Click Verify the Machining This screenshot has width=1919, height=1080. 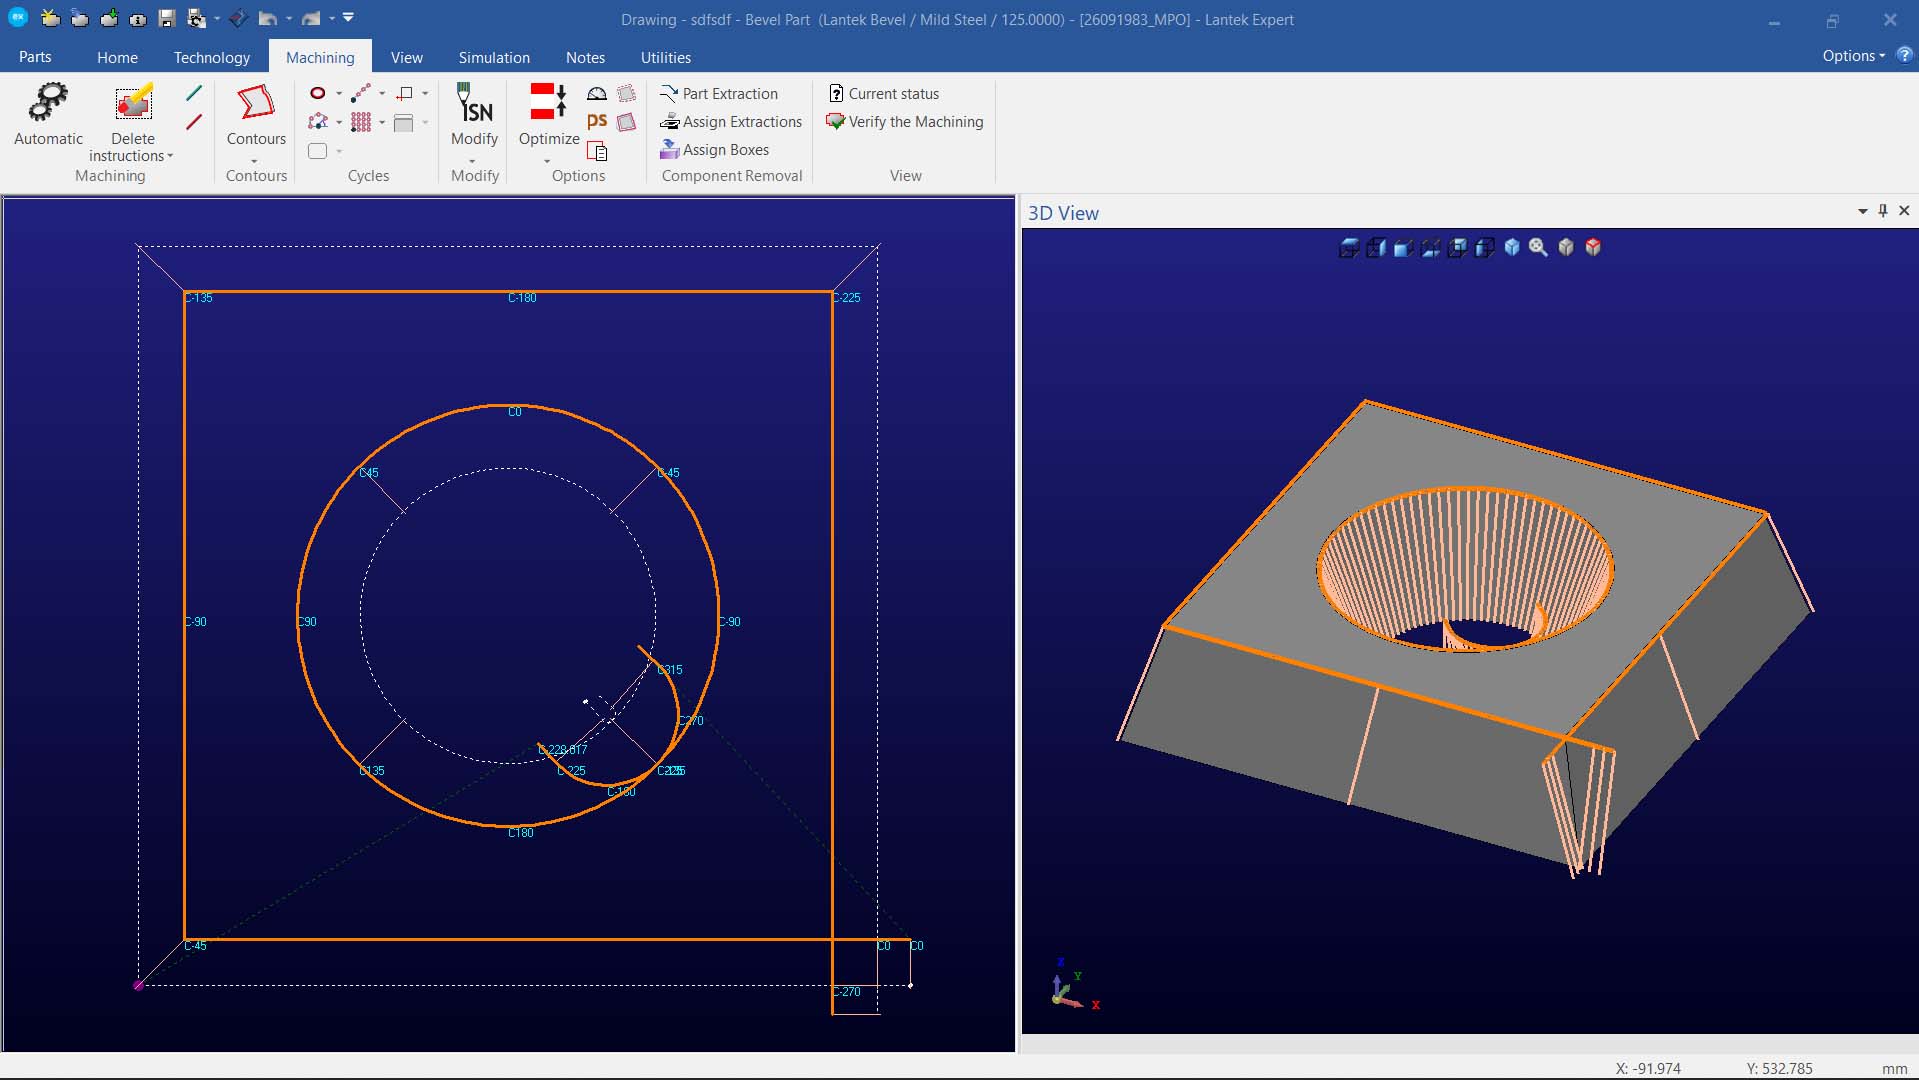click(x=905, y=121)
